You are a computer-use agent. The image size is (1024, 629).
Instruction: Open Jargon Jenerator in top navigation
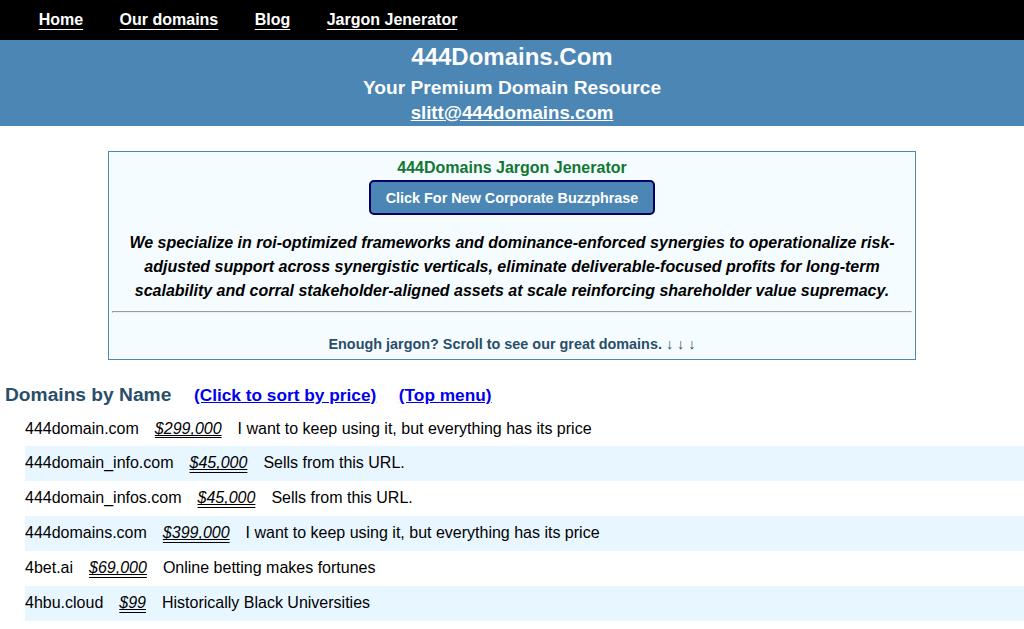coord(391,20)
